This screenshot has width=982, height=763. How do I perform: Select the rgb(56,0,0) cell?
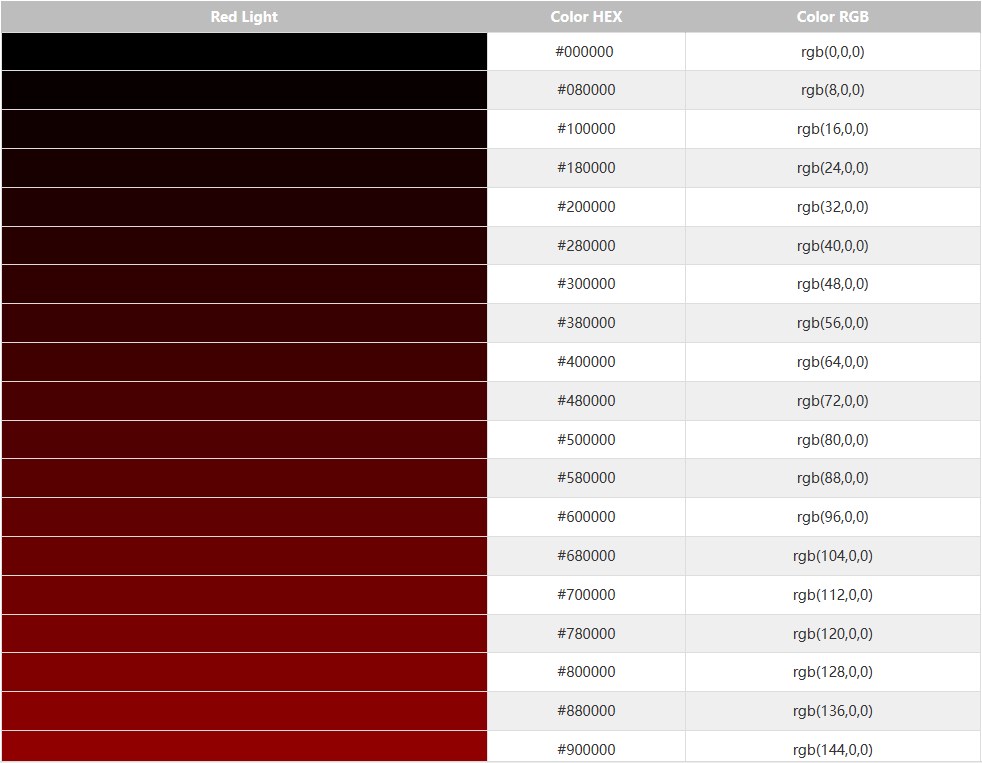click(x=833, y=323)
